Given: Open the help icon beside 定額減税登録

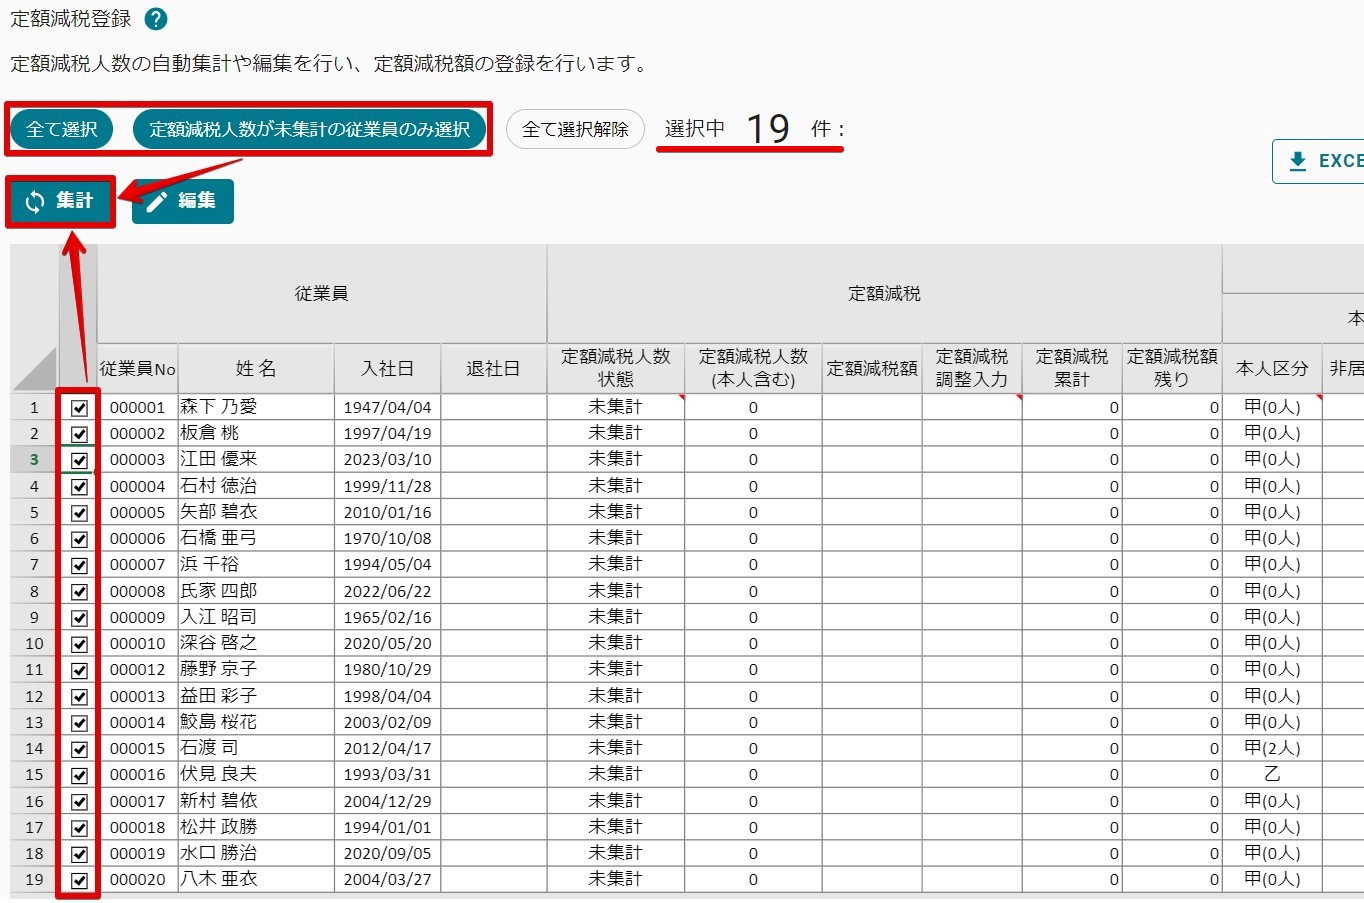Looking at the screenshot, I should [x=156, y=19].
